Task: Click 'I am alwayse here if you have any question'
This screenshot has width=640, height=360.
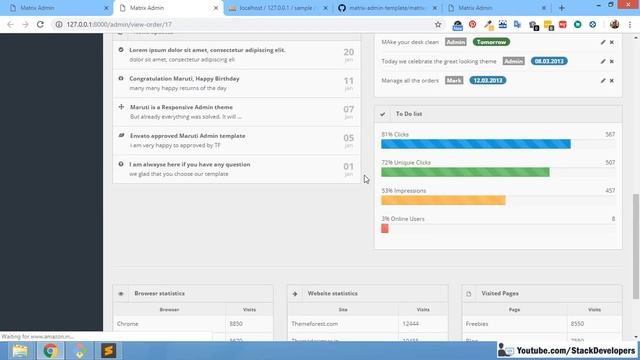Action: coord(190,164)
